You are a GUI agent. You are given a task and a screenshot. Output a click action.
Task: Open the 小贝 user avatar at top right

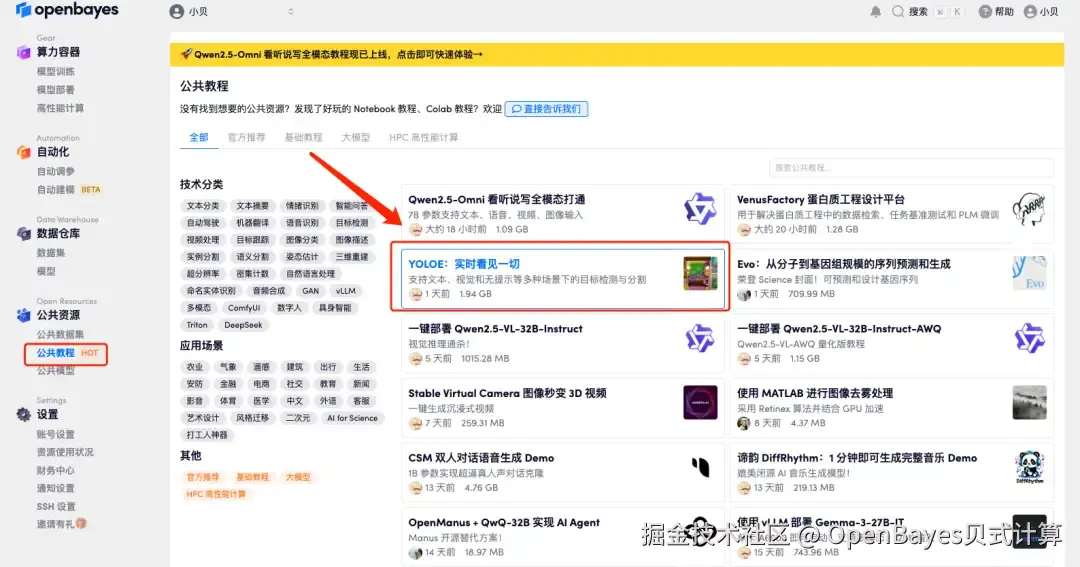[x=1030, y=12]
